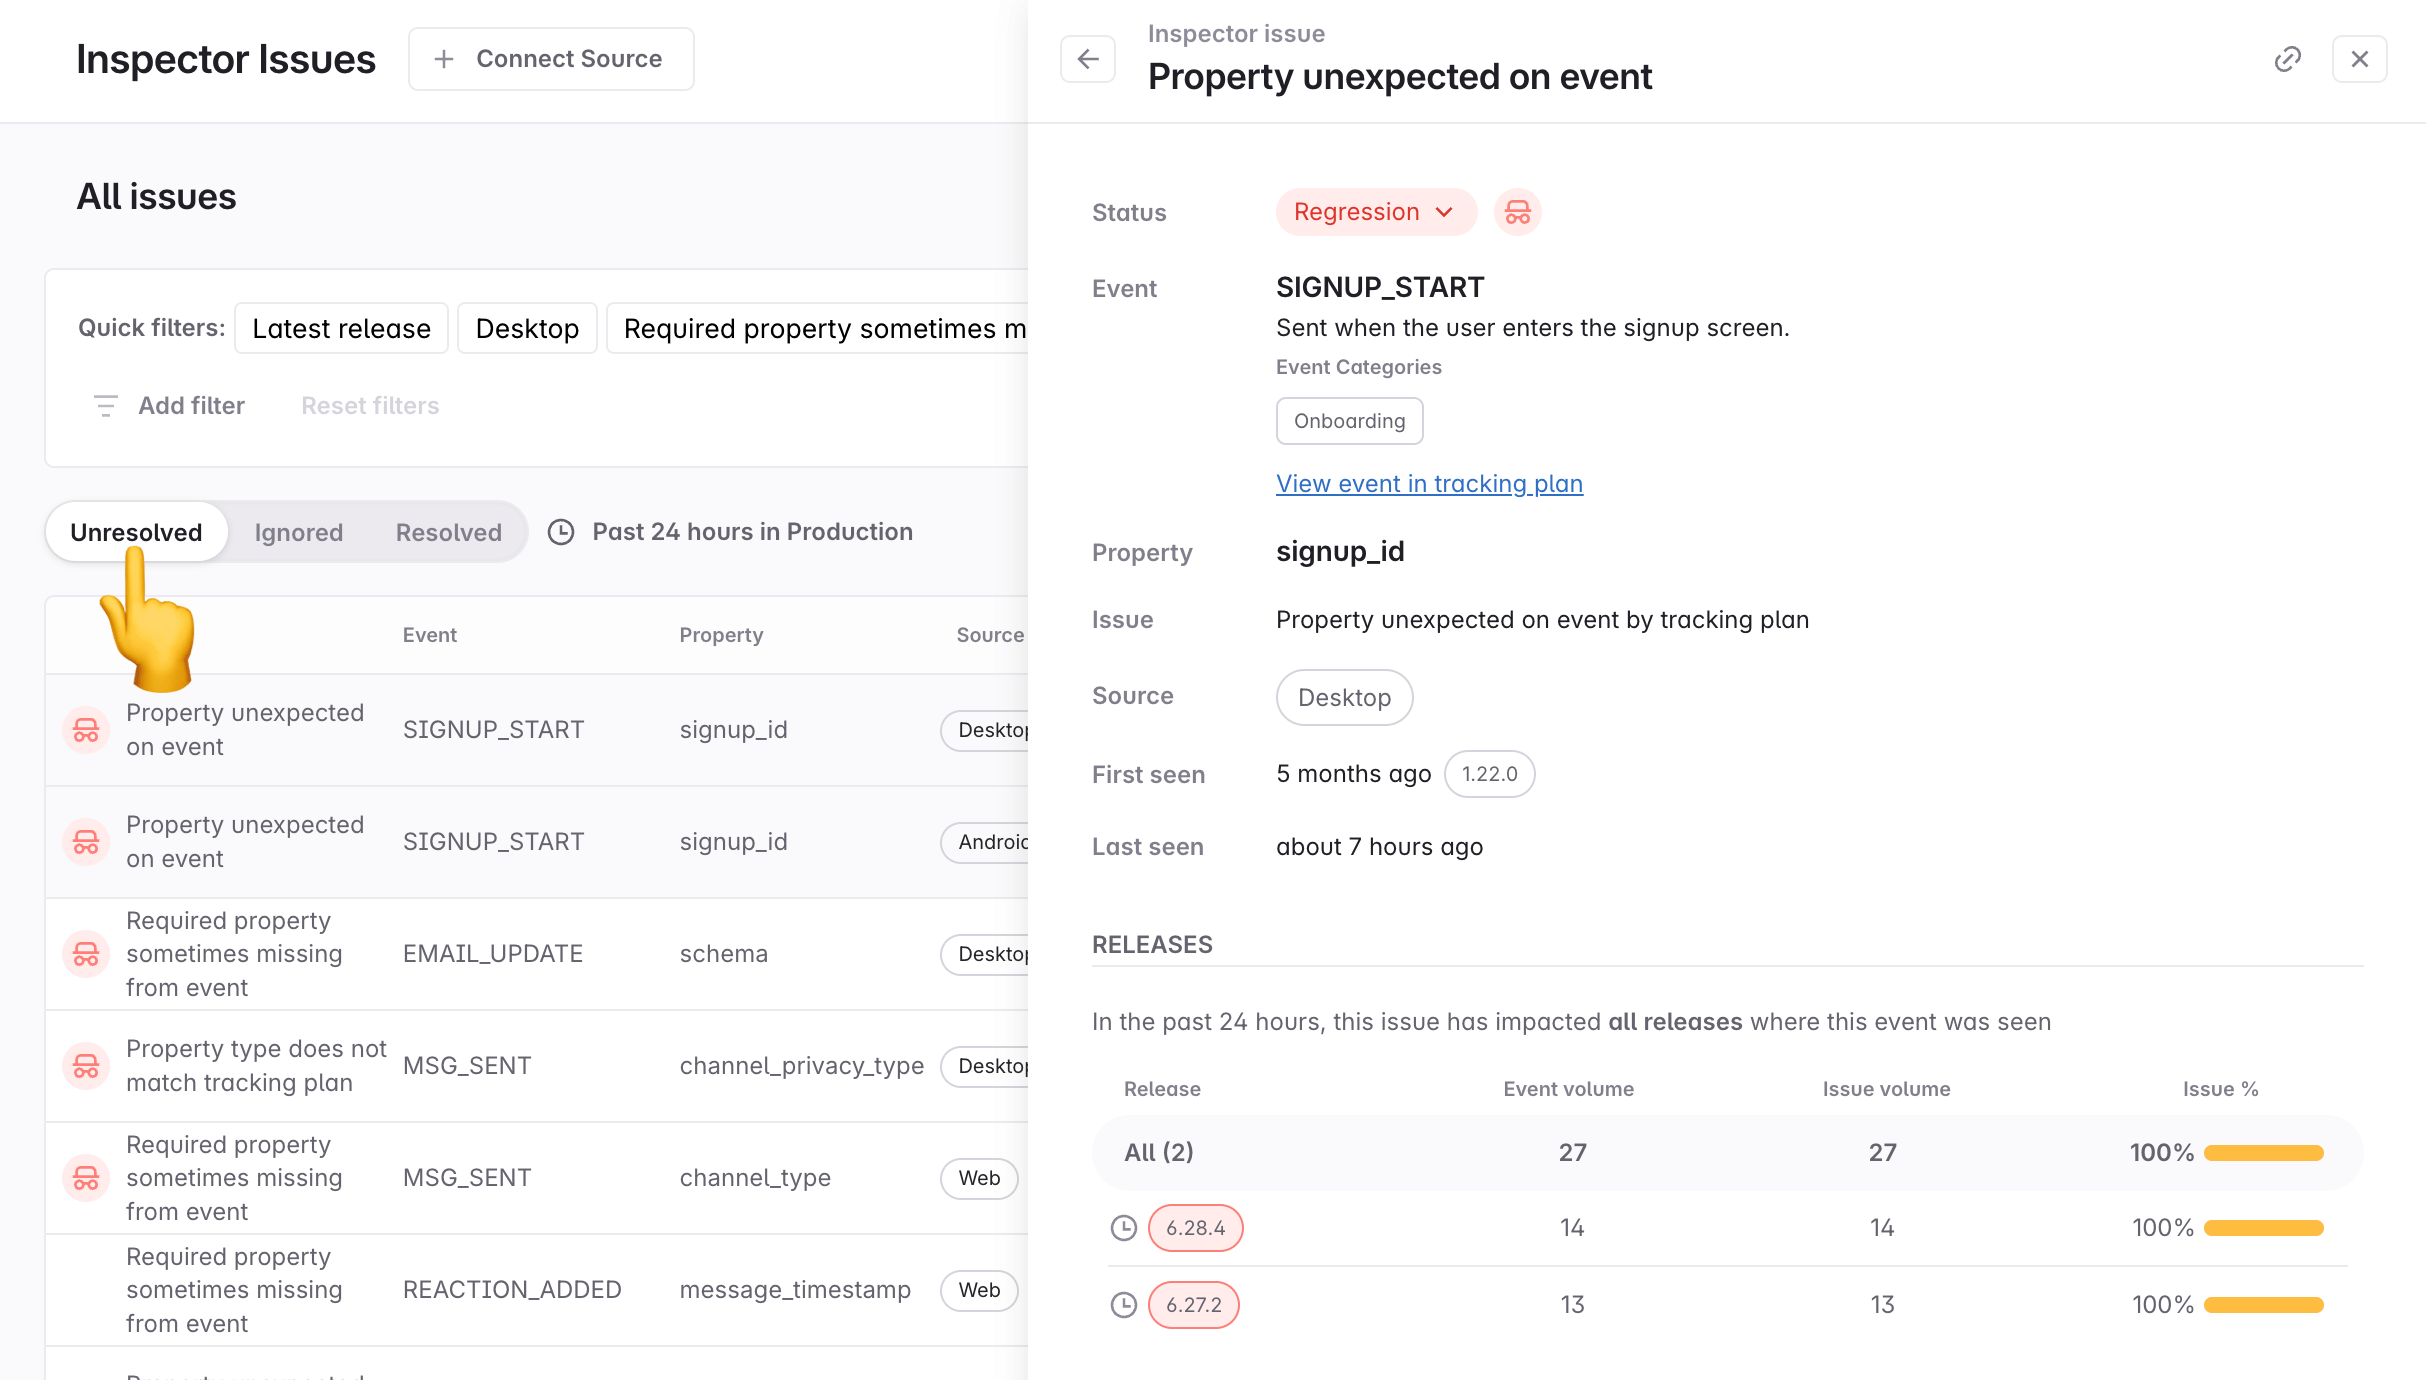2426x1380 pixels.
Task: Click the regression glasses icon beside Status
Action: [x=1517, y=212]
